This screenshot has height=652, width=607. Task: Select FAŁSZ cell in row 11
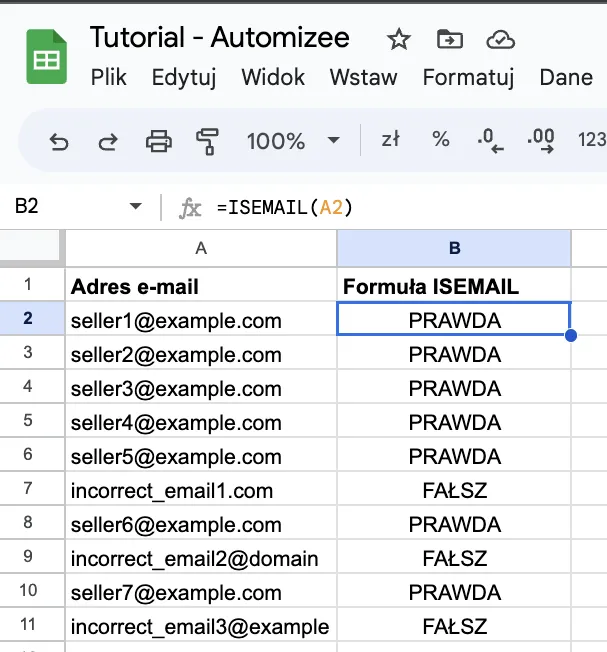click(x=454, y=625)
